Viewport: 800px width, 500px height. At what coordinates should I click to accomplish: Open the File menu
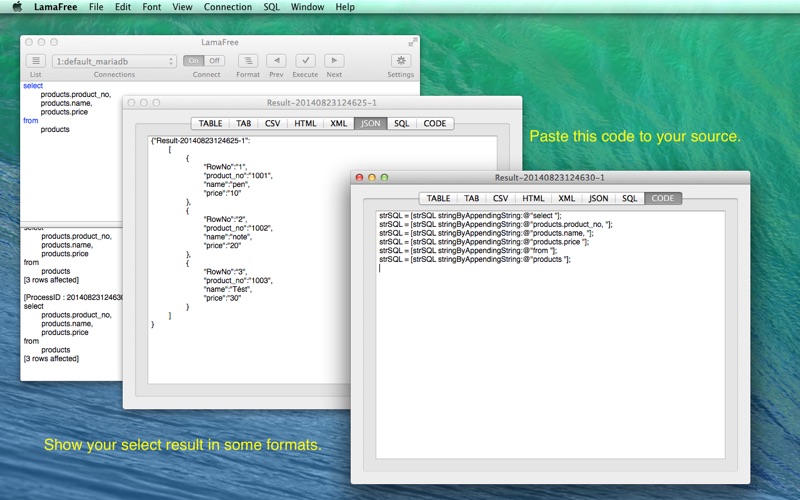click(x=96, y=7)
